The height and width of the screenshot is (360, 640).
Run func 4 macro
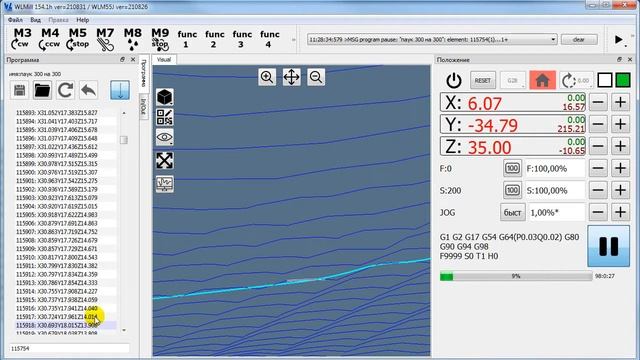pyautogui.click(x=269, y=39)
